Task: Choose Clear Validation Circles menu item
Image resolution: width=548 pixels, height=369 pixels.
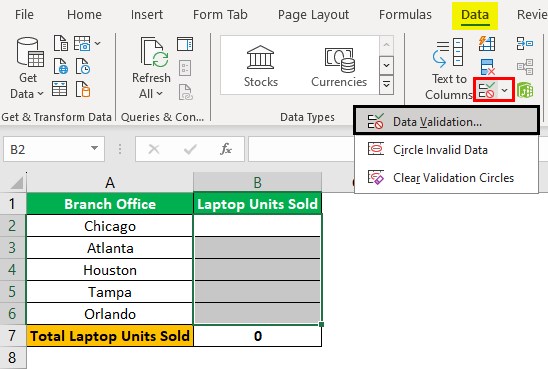Action: click(446, 178)
